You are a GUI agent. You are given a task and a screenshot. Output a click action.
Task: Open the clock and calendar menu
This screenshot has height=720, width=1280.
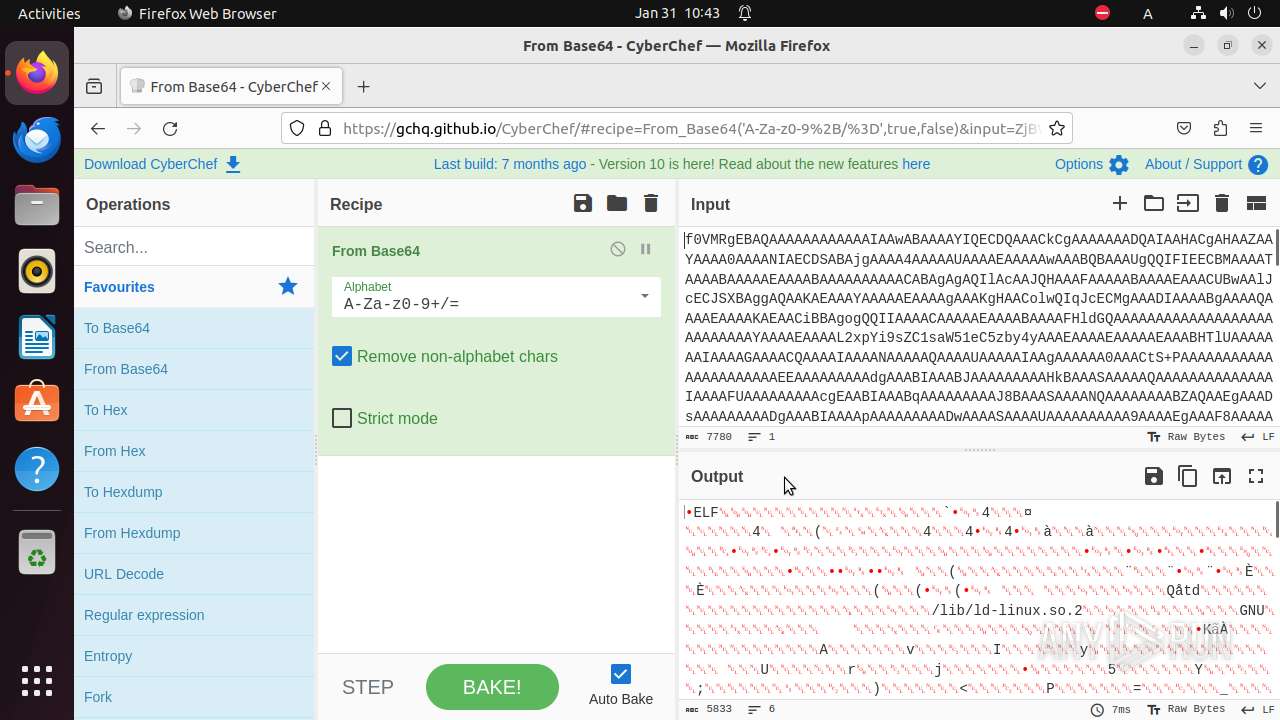(x=677, y=13)
